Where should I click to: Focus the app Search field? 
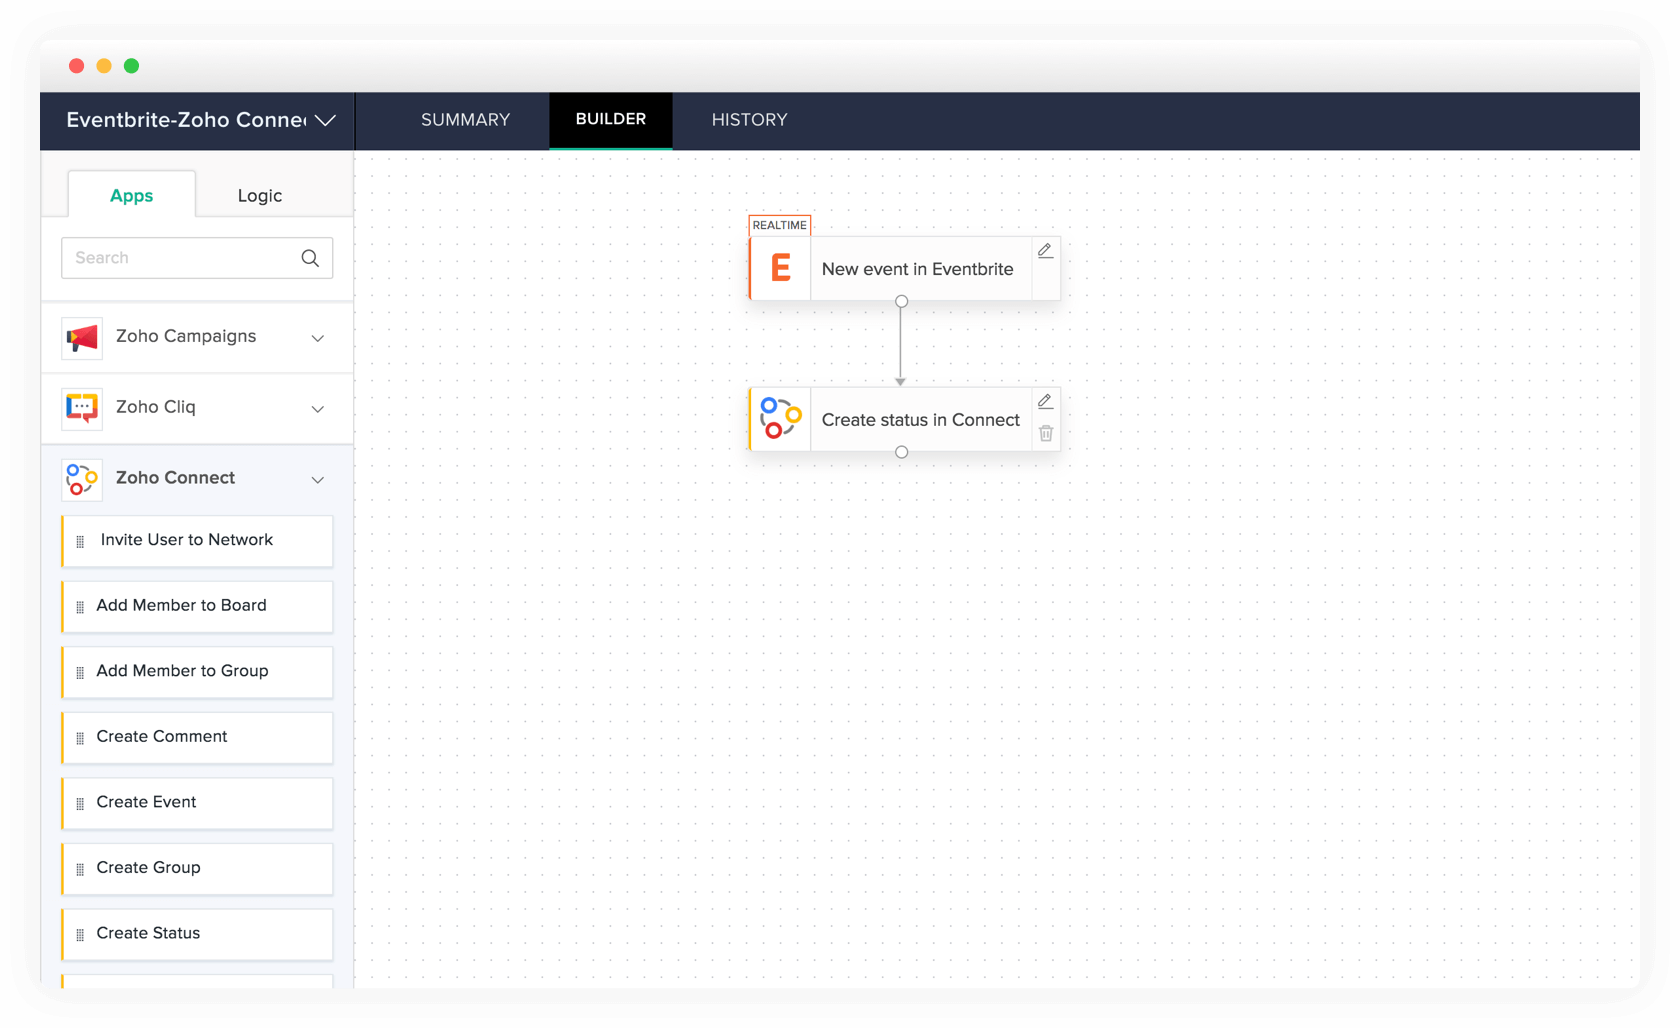coord(197,258)
